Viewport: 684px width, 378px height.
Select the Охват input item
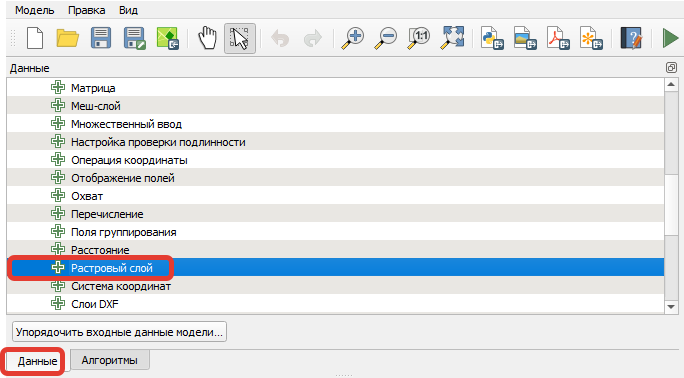coord(335,196)
